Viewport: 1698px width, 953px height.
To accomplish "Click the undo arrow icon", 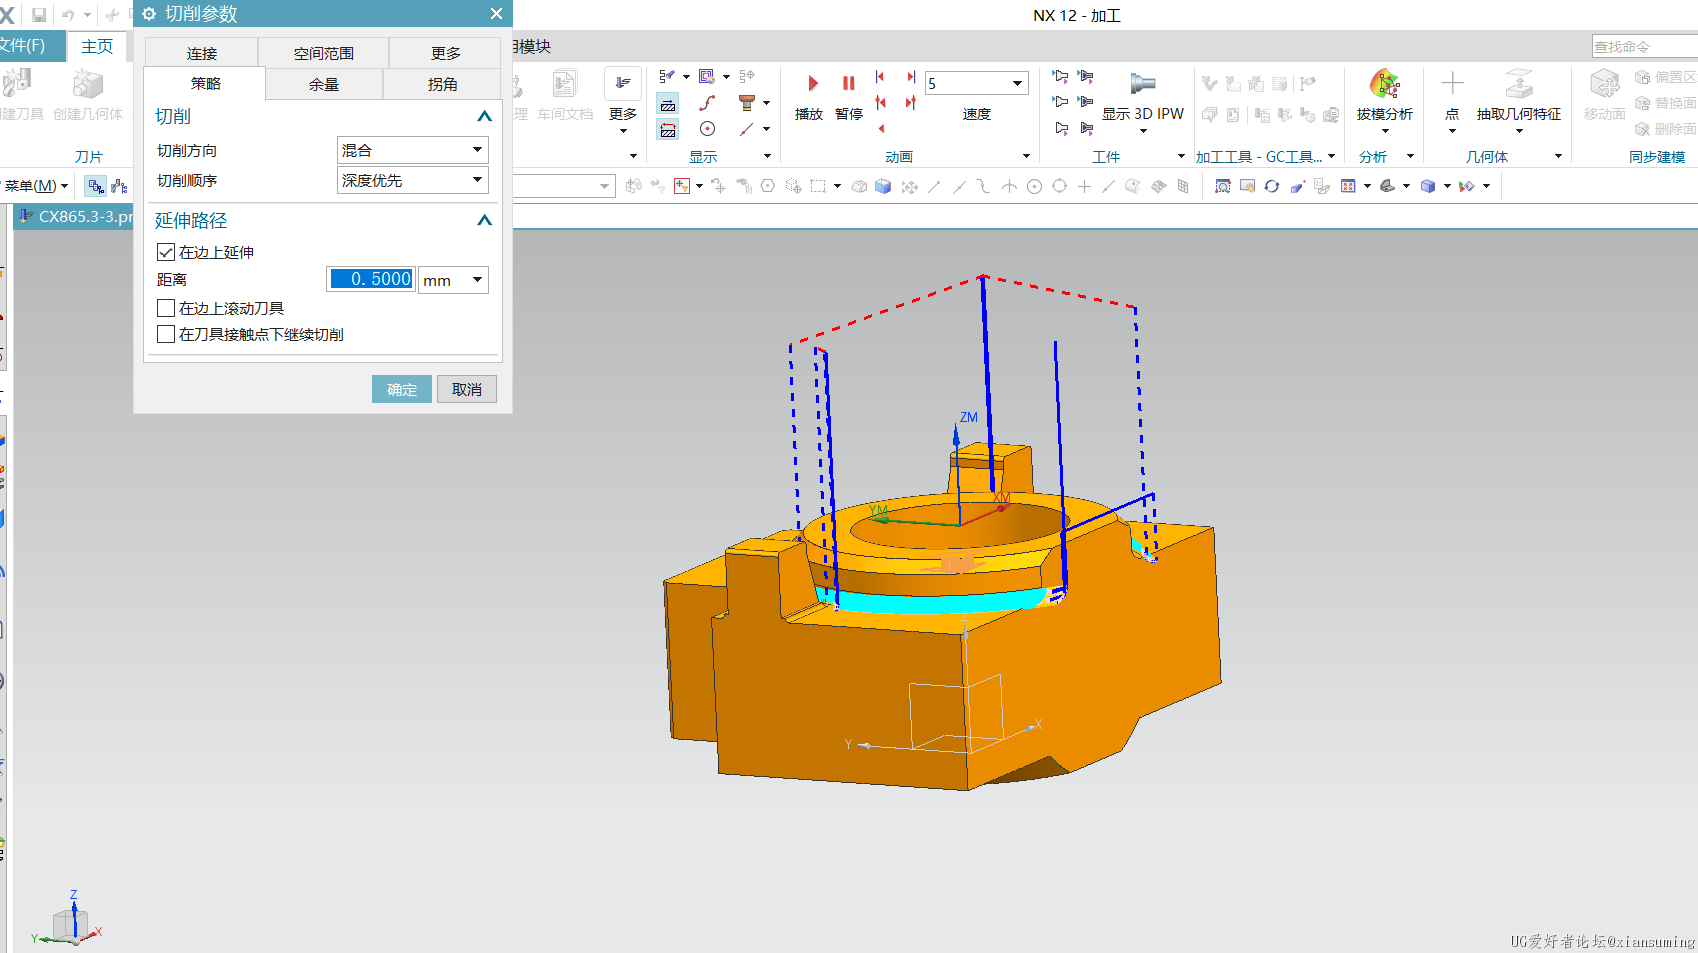I will click(x=68, y=15).
